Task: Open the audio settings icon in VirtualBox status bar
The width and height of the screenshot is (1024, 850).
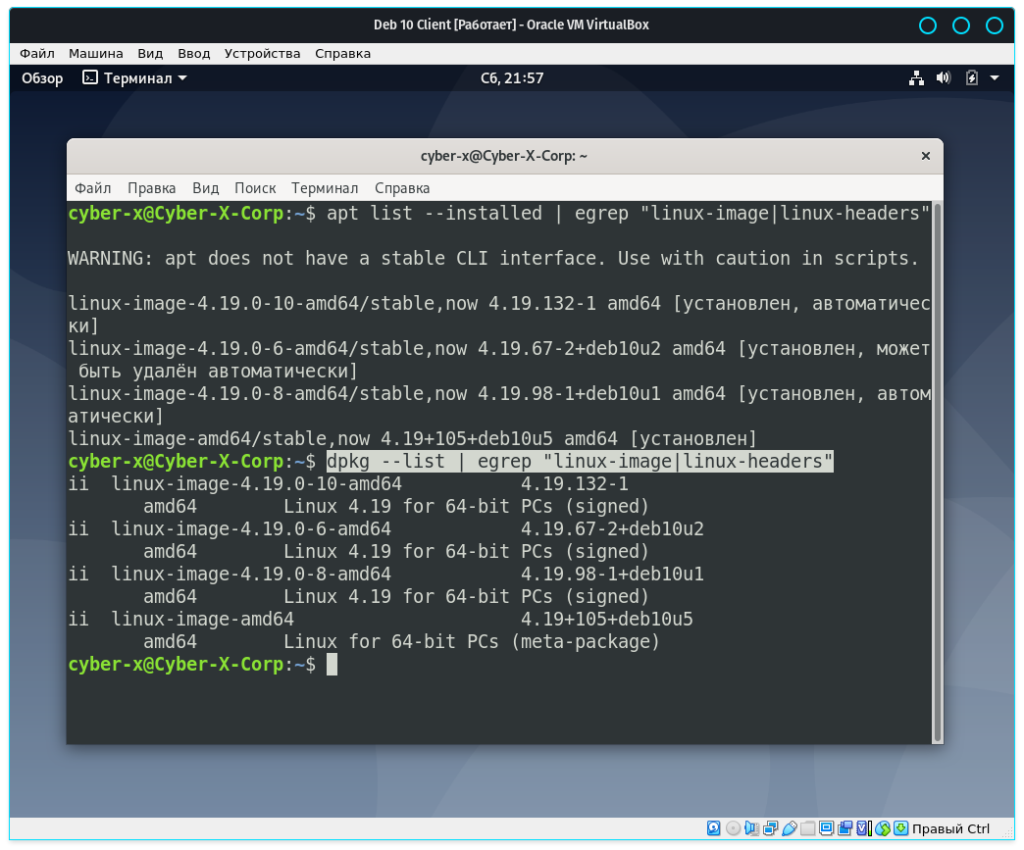Action: coord(752,828)
